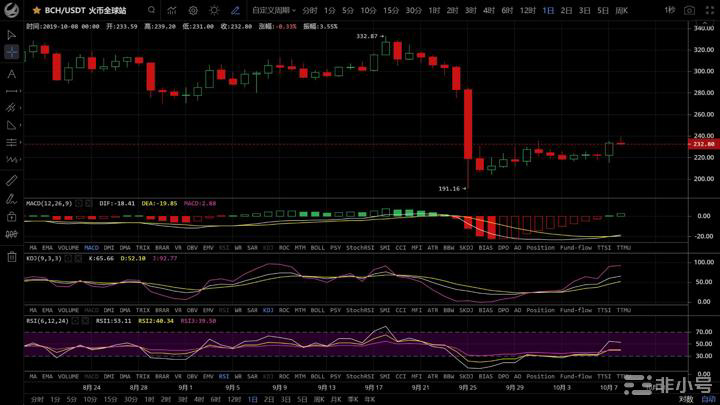720x405 pixels.
Task: Click the trash icon to delete drawings
Action: pos(11,257)
